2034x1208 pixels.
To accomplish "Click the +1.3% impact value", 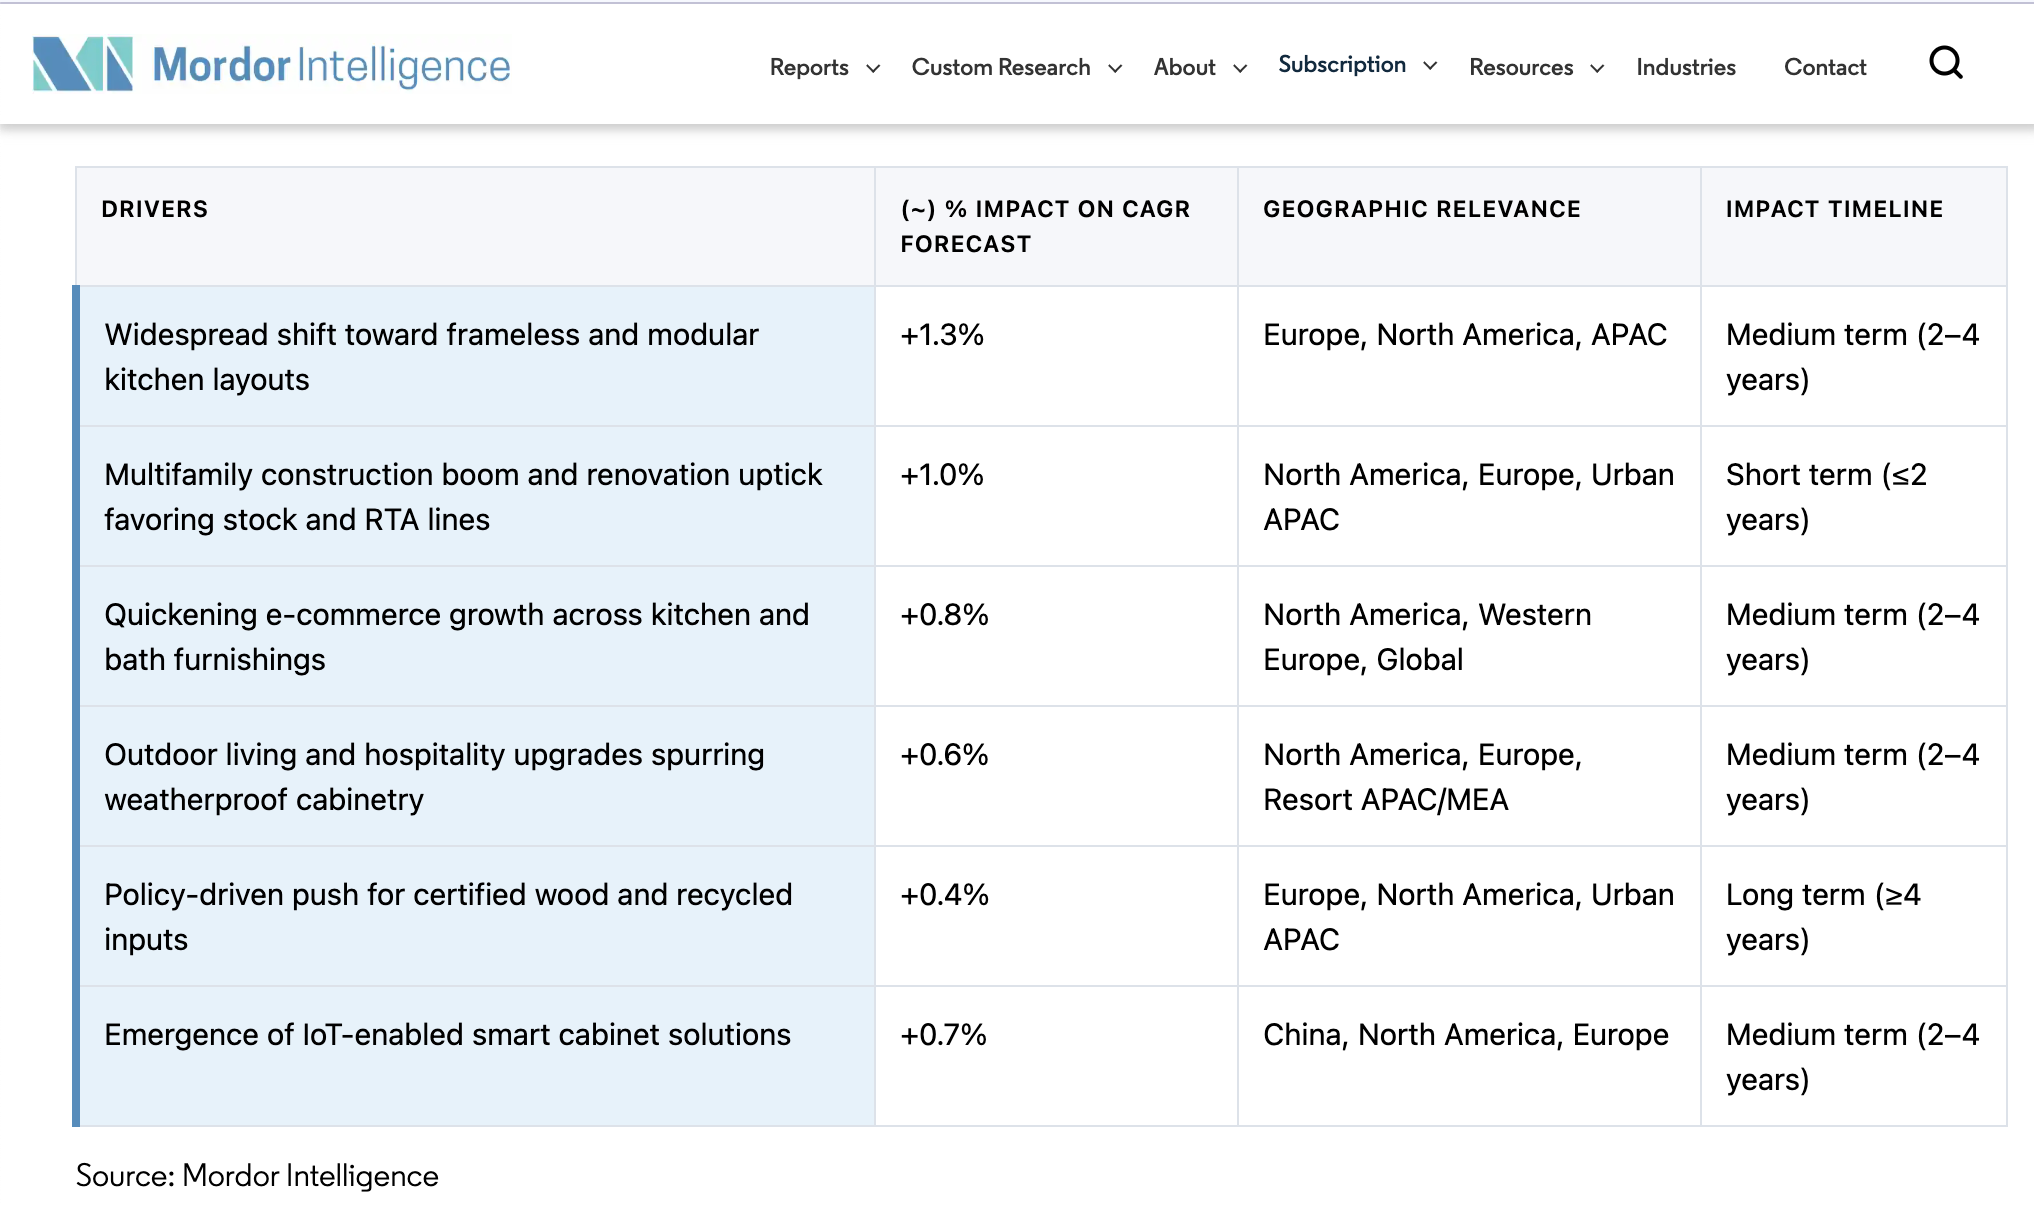I will pos(942,335).
